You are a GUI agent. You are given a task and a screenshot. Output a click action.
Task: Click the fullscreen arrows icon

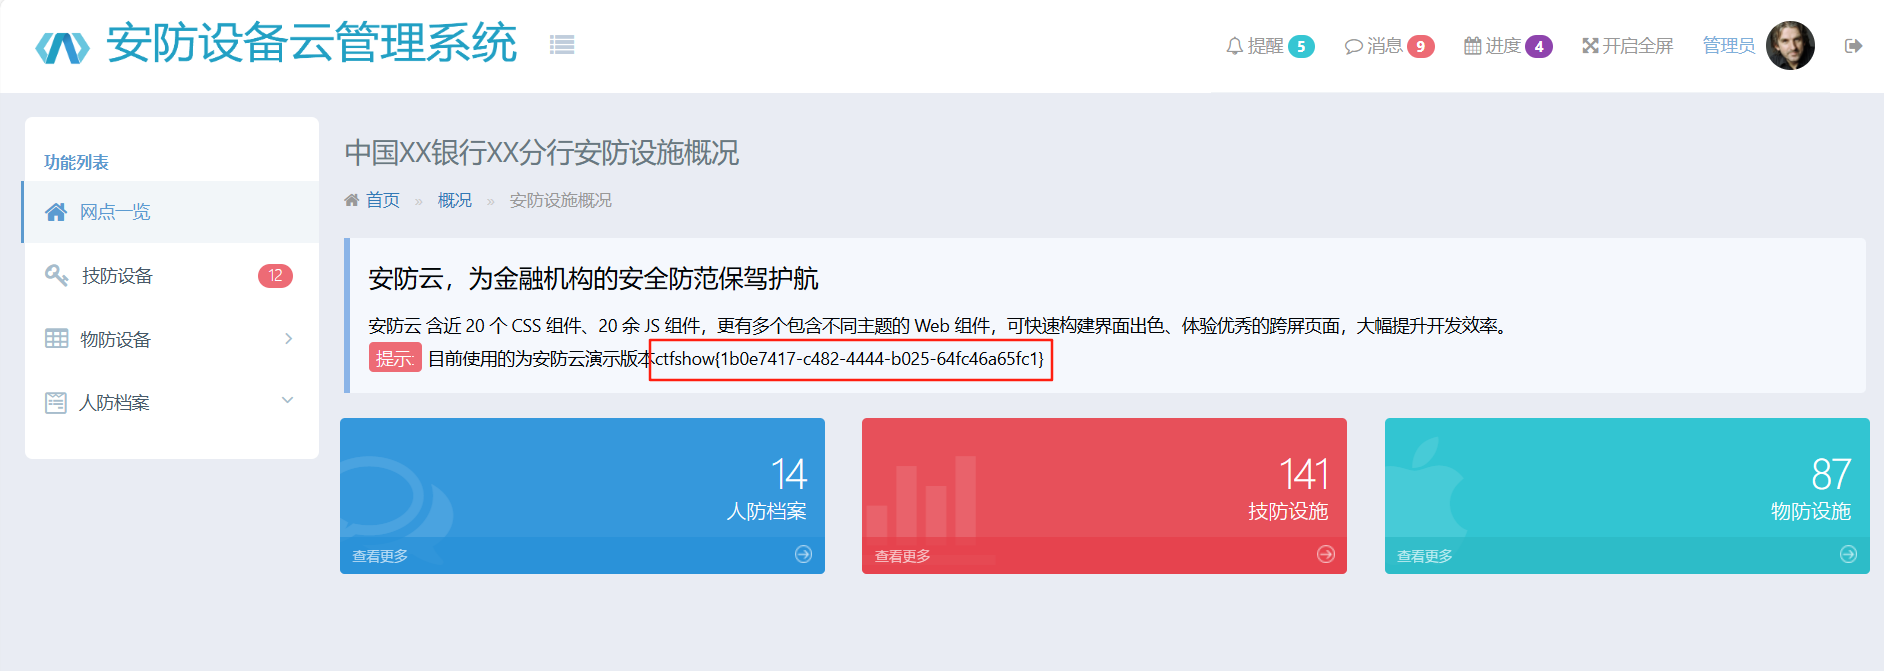tap(1591, 46)
